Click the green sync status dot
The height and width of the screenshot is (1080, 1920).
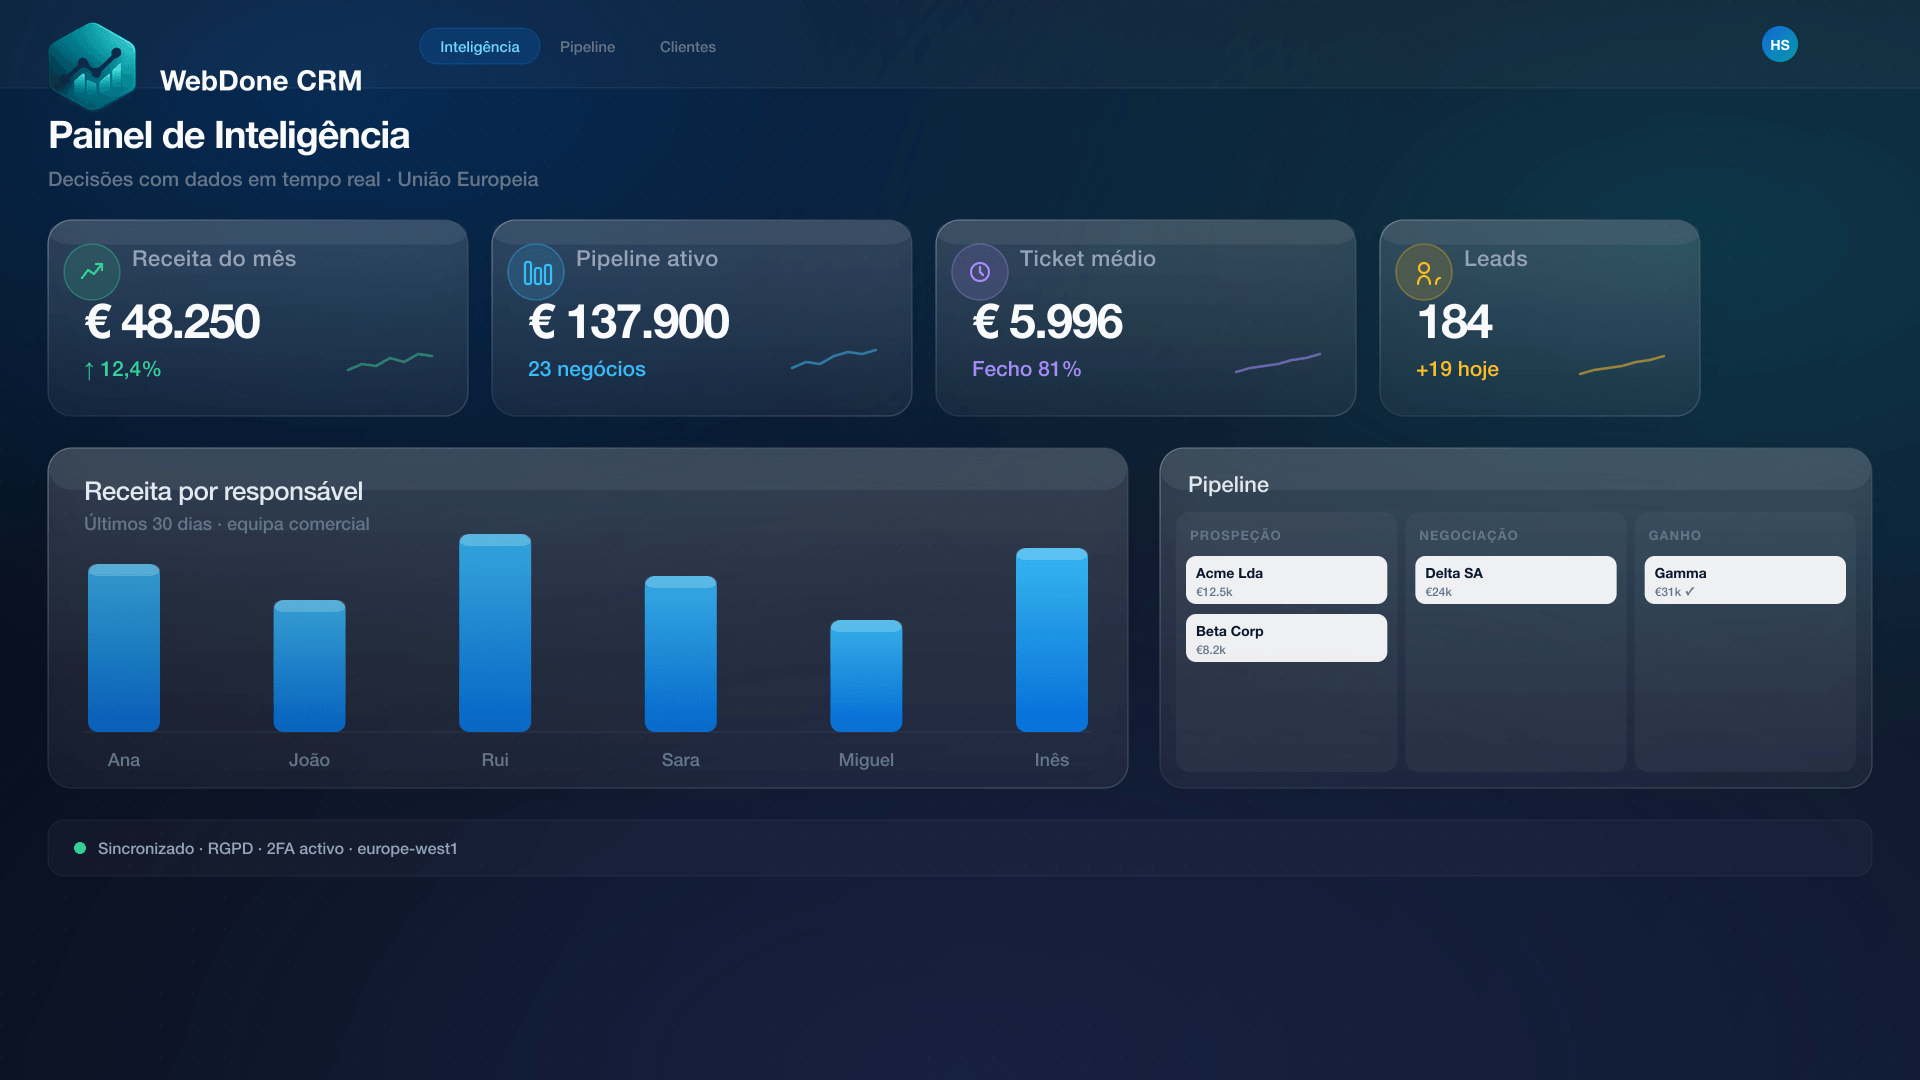coord(80,848)
